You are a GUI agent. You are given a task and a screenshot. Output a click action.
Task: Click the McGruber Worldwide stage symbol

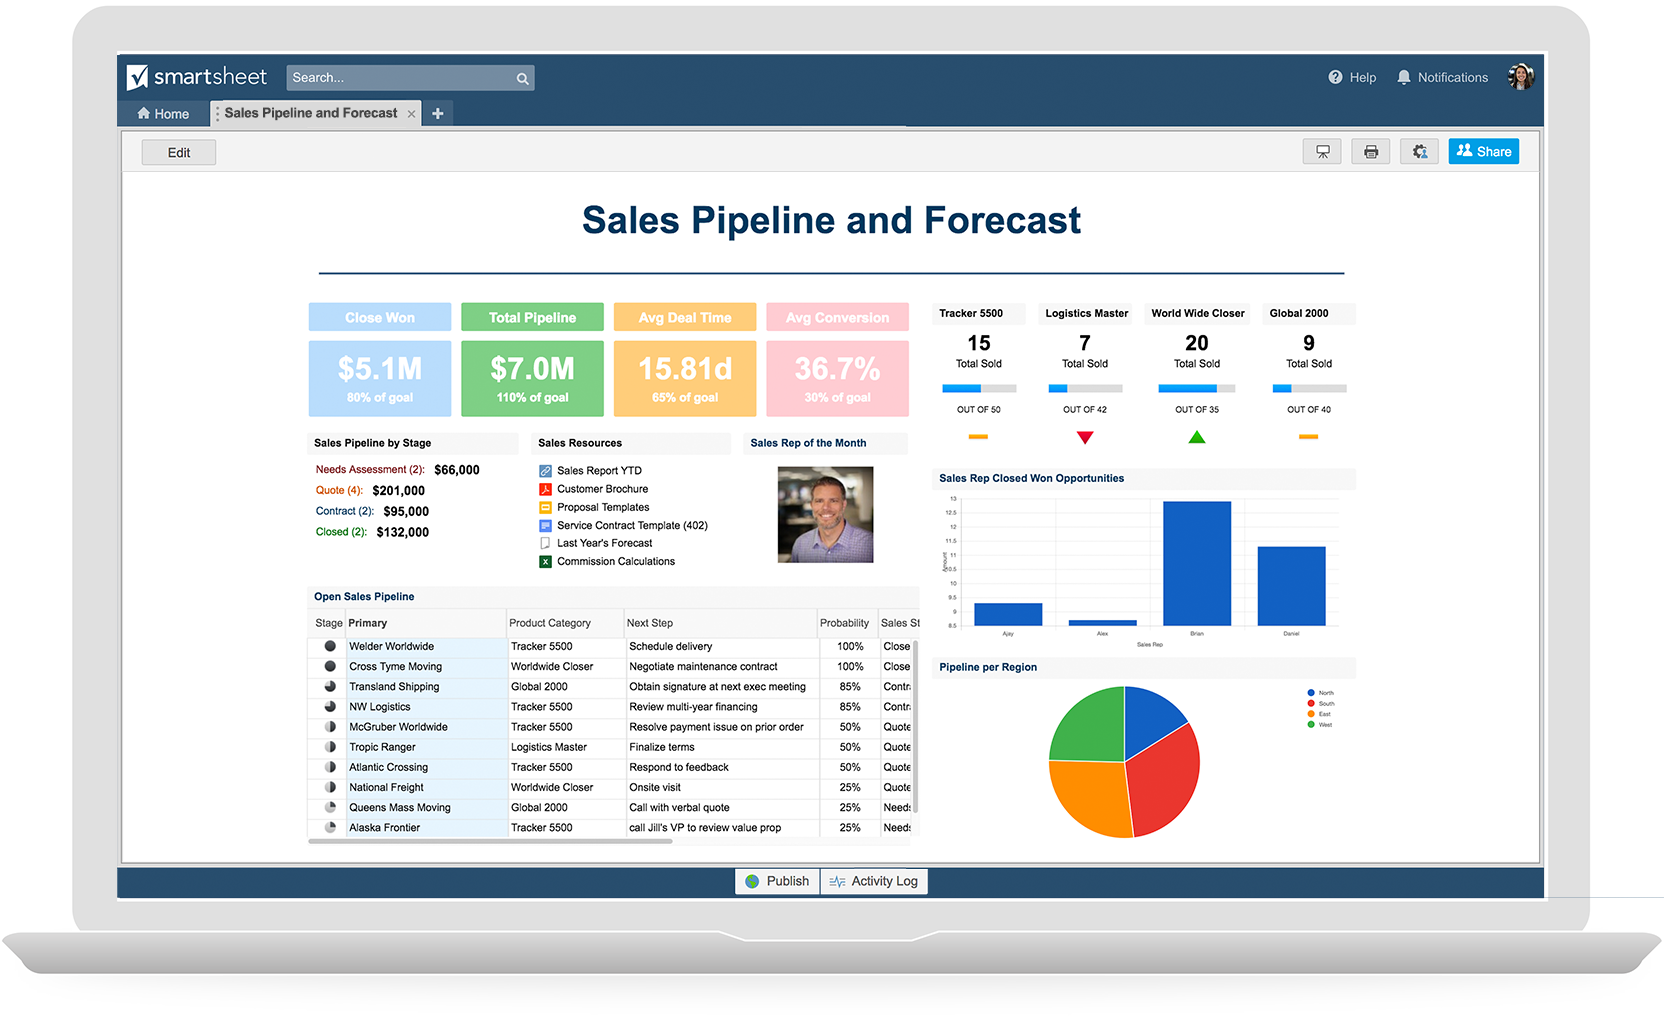coord(330,727)
